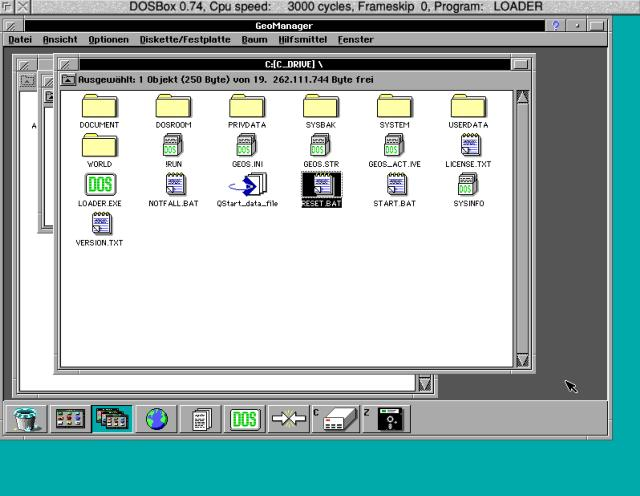Click the globe World button
The height and width of the screenshot is (496, 640).
[157, 419]
